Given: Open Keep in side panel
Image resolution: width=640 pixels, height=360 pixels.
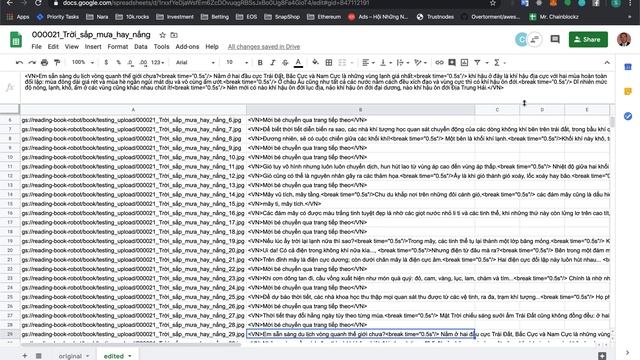Looking at the screenshot, I should 628,91.
